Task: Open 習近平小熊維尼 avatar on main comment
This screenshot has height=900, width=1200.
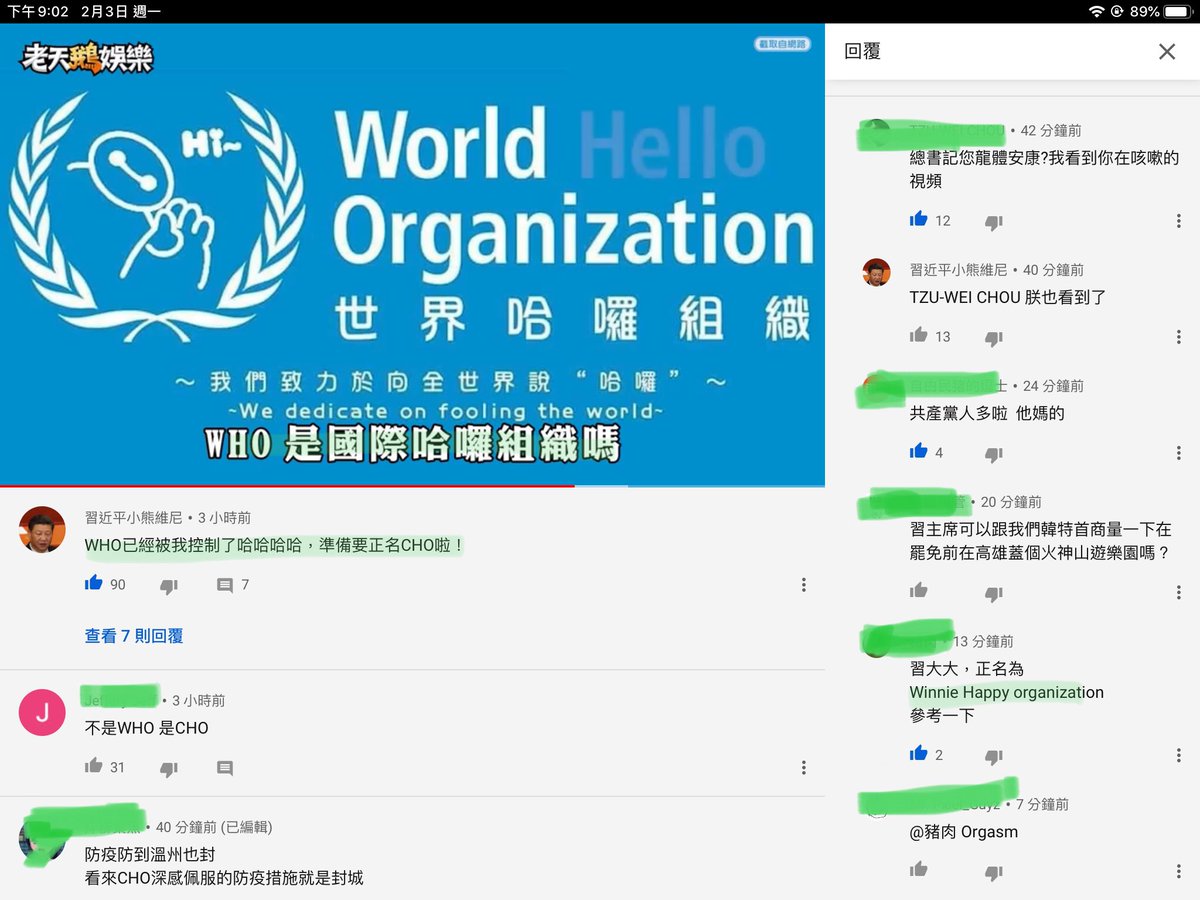Action: [x=42, y=530]
